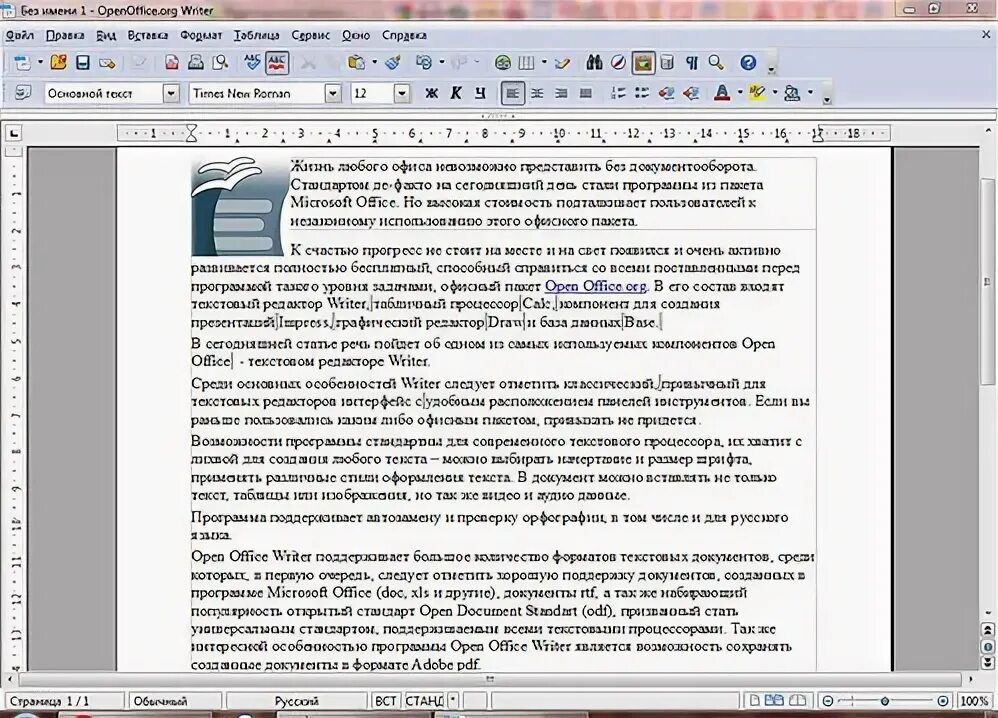Expand the paragraph style dropdown arrow
Image resolution: width=998 pixels, height=718 pixels.
click(171, 94)
